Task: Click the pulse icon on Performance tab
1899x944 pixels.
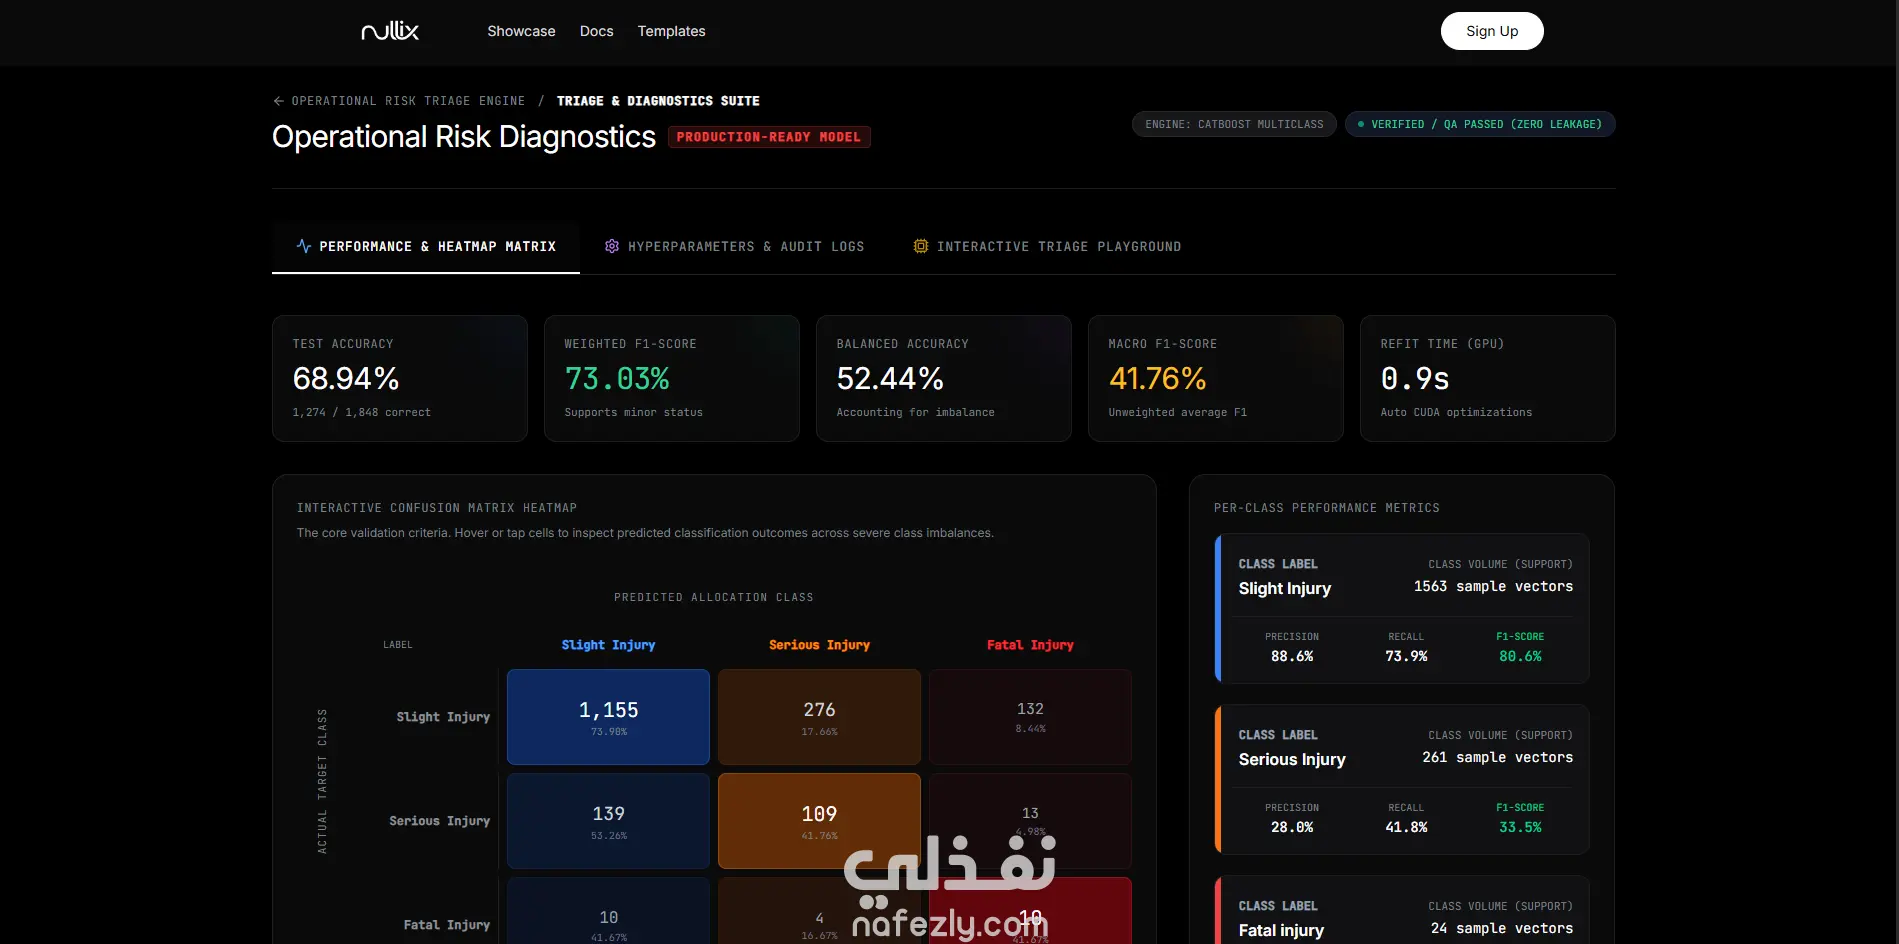Action: click(x=304, y=246)
